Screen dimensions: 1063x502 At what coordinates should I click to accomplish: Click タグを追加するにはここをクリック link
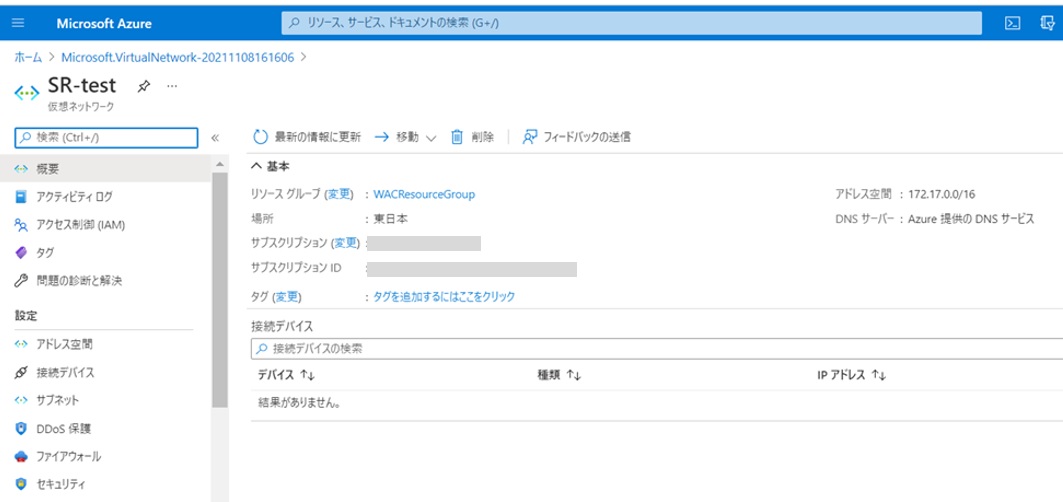[444, 296]
